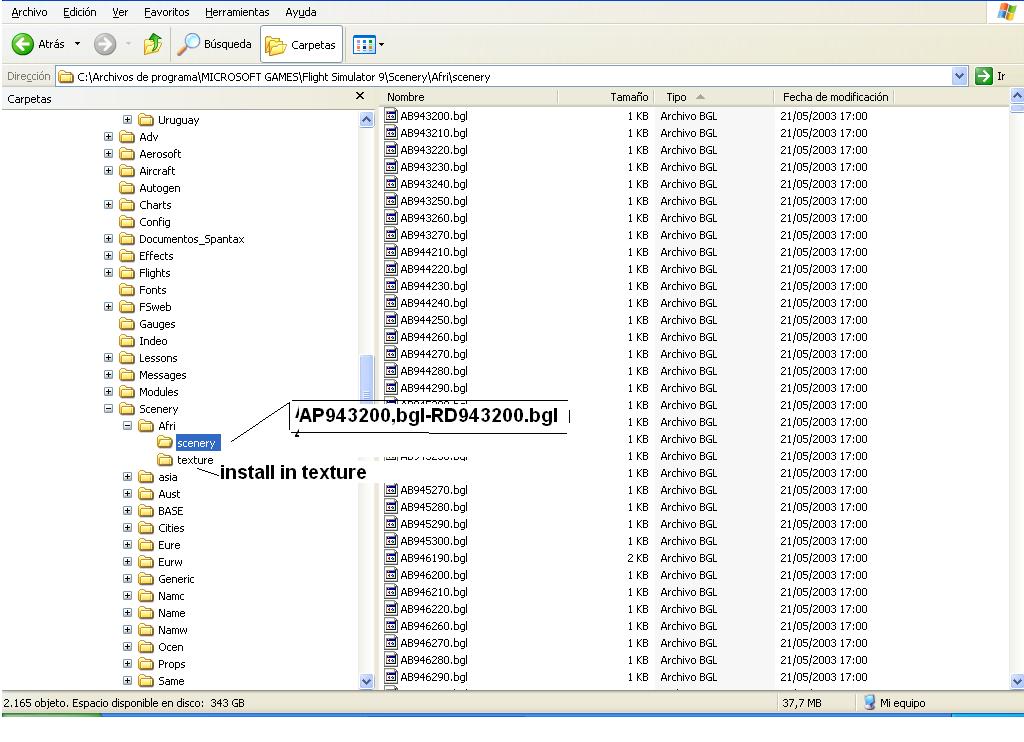Collapse the Scenery folder in the tree
Image resolution: width=1024 pixels, height=742 pixels.
click(x=108, y=409)
